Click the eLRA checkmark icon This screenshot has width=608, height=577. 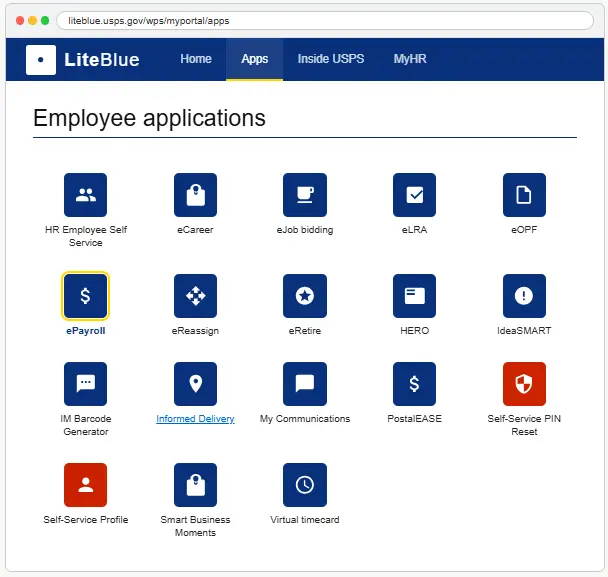(414, 195)
